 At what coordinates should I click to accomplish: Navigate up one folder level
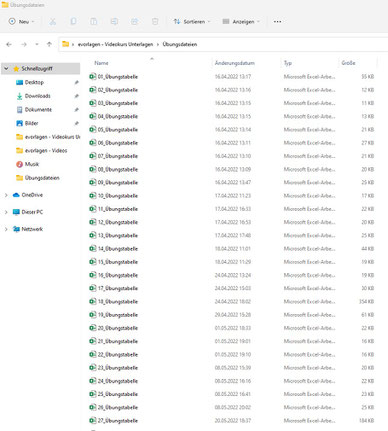(49, 44)
